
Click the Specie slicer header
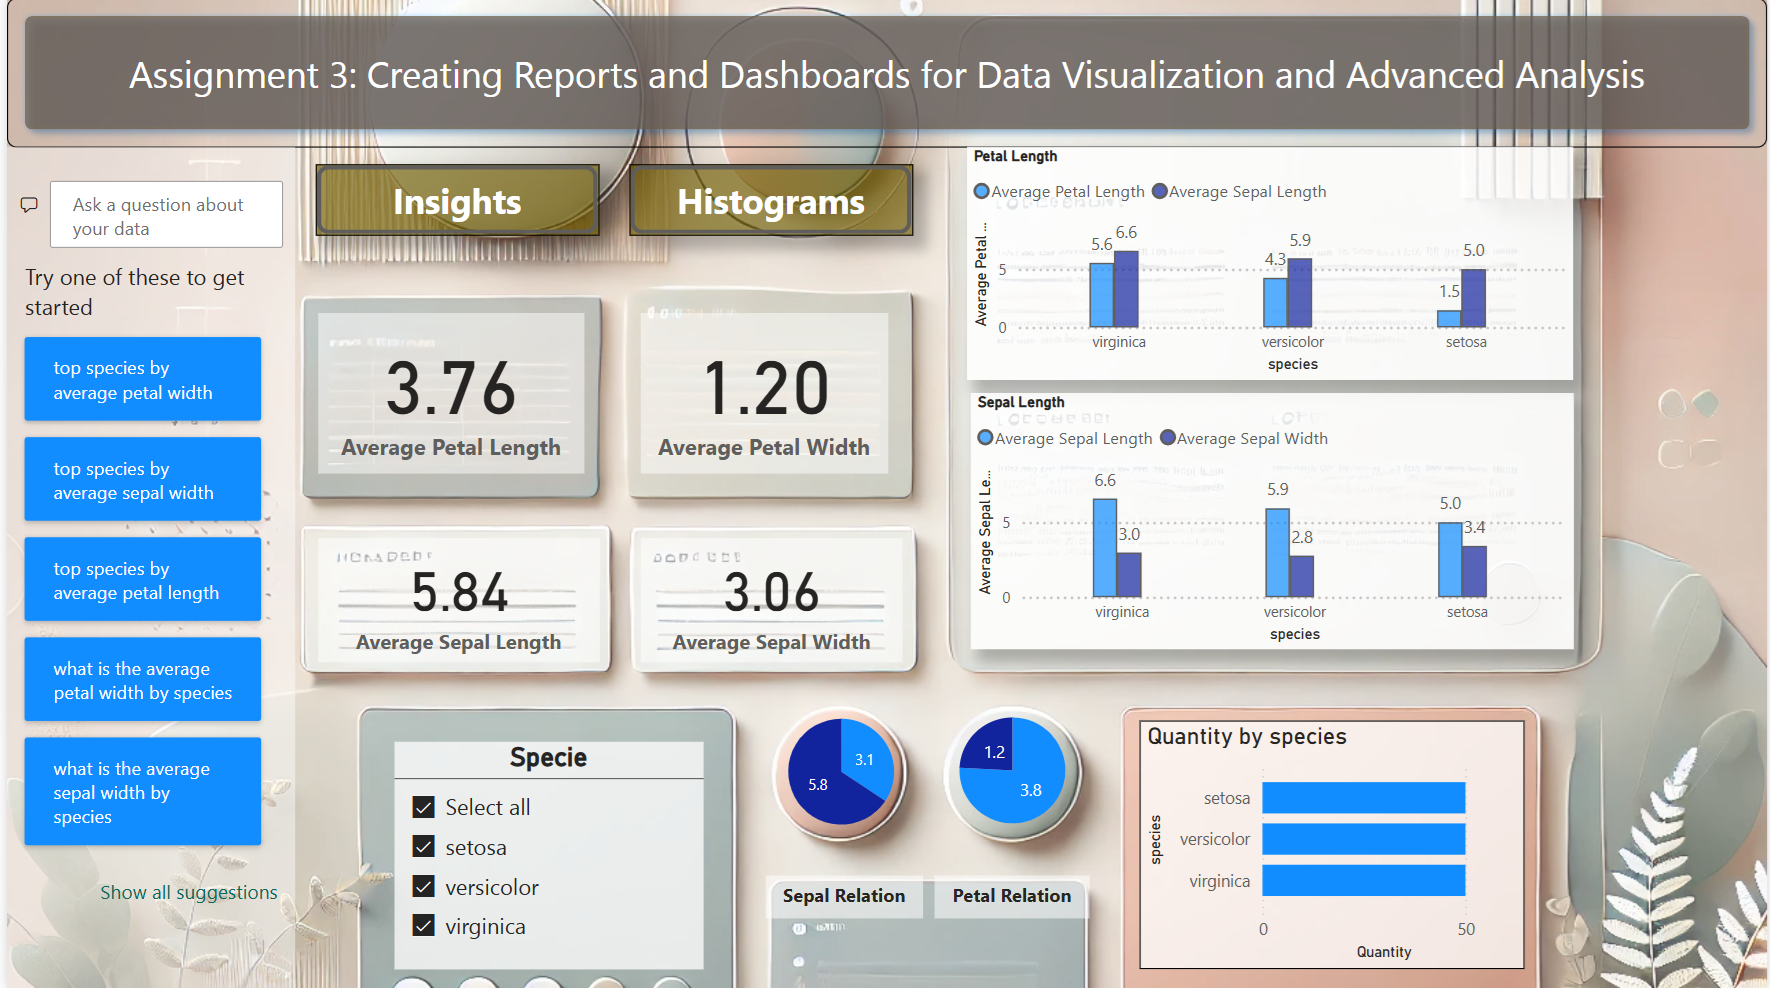point(548,758)
